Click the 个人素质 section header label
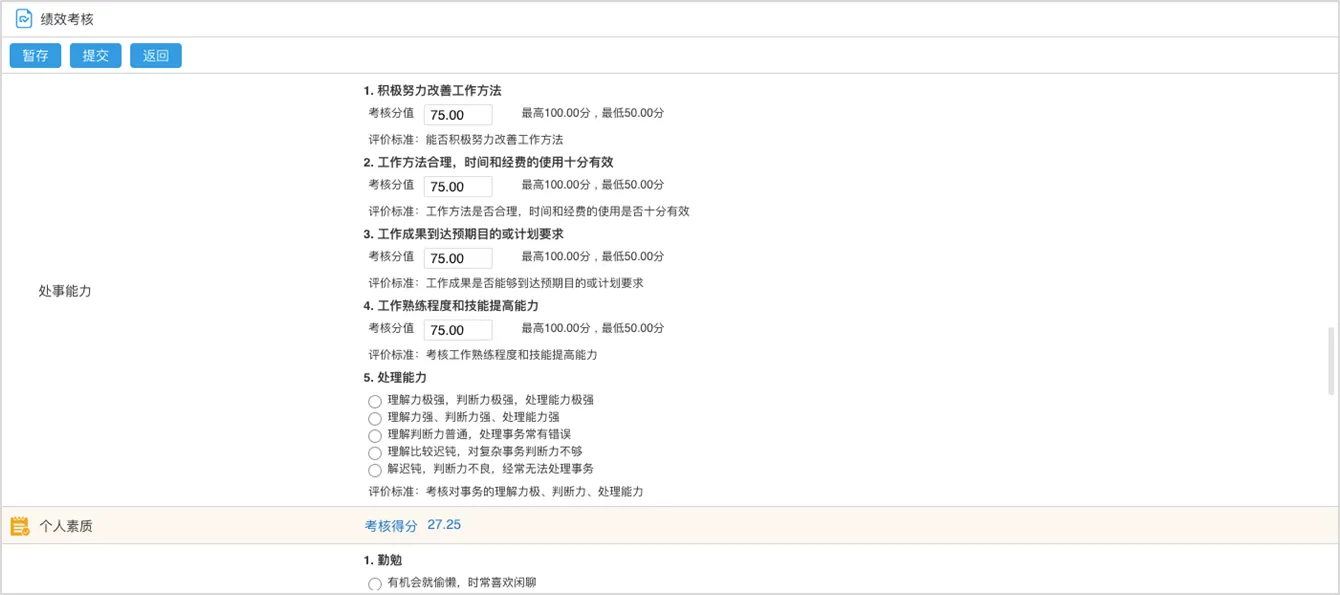Screen dimensions: 1340x595 tap(66, 526)
